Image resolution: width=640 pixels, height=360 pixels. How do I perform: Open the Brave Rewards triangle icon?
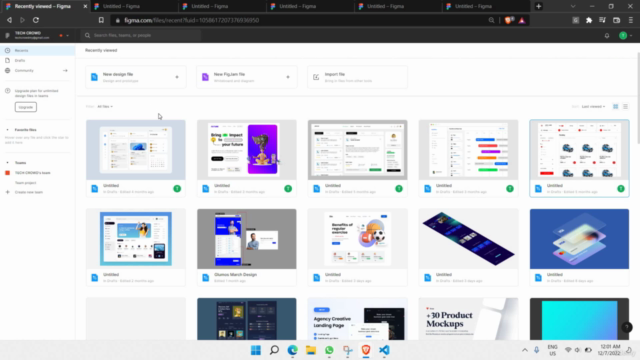point(522,20)
